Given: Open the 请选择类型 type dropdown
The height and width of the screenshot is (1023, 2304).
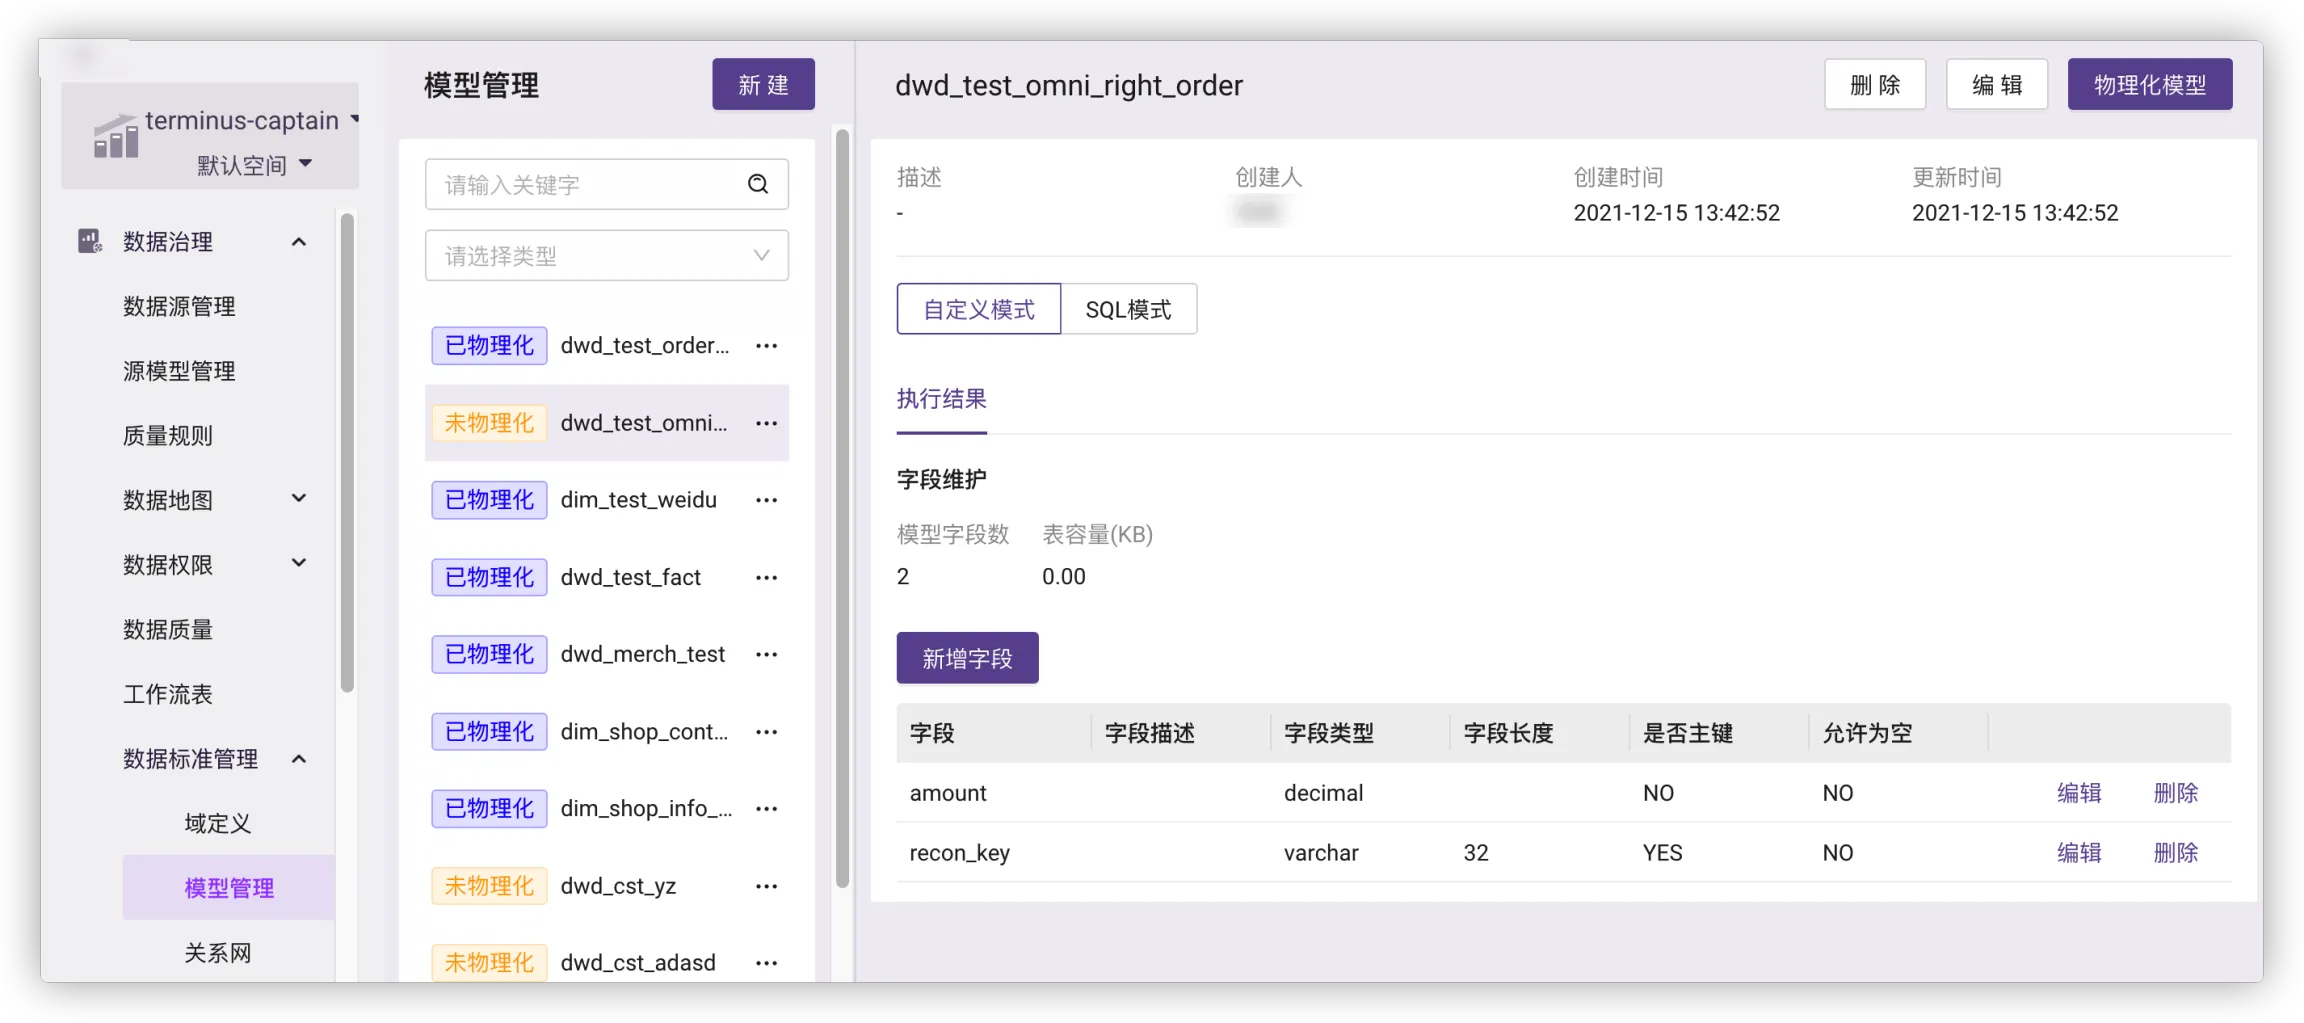Looking at the screenshot, I should 606,256.
